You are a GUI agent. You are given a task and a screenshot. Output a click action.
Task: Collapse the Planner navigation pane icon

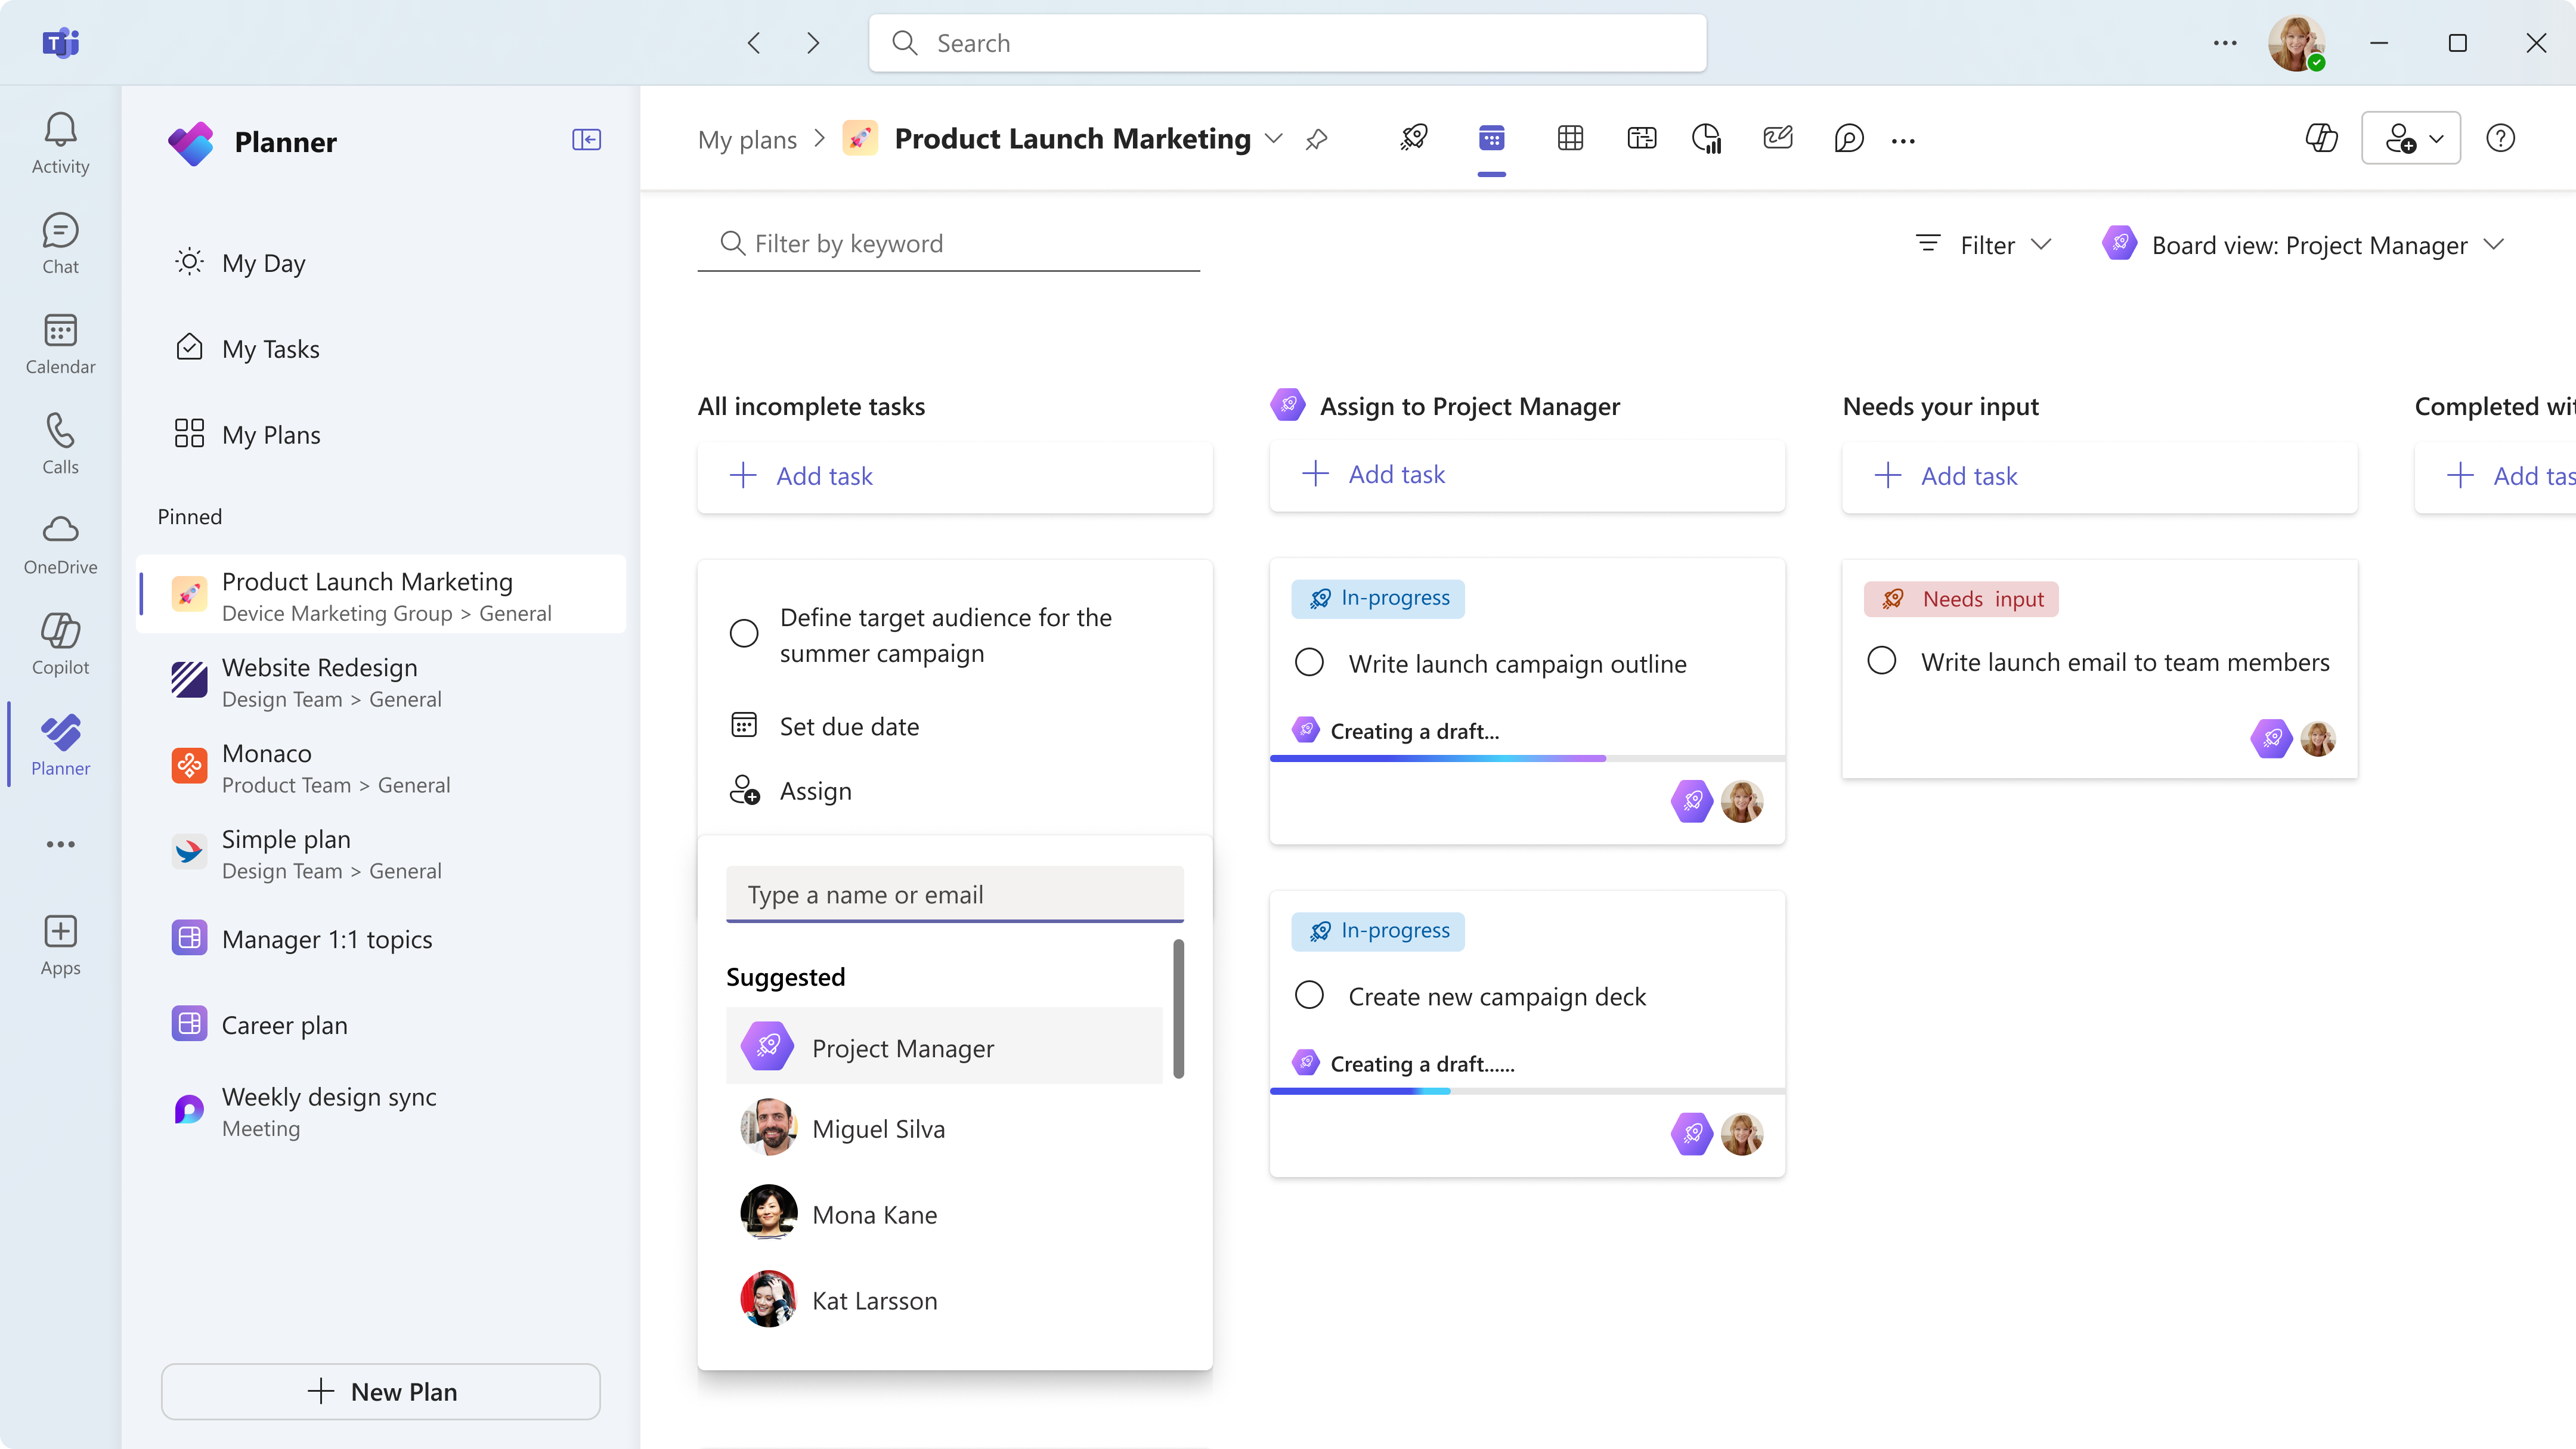point(586,139)
